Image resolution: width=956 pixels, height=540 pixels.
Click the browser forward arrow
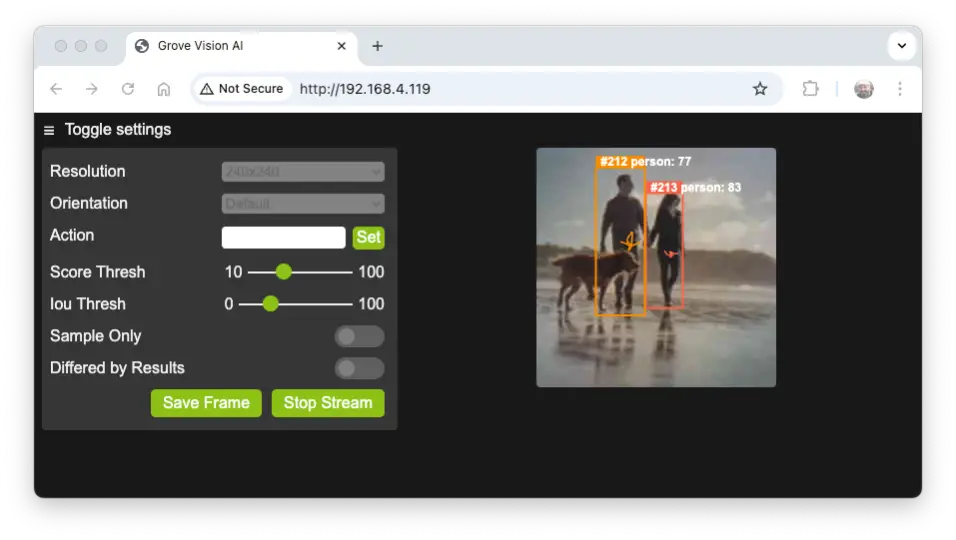pyautogui.click(x=92, y=89)
